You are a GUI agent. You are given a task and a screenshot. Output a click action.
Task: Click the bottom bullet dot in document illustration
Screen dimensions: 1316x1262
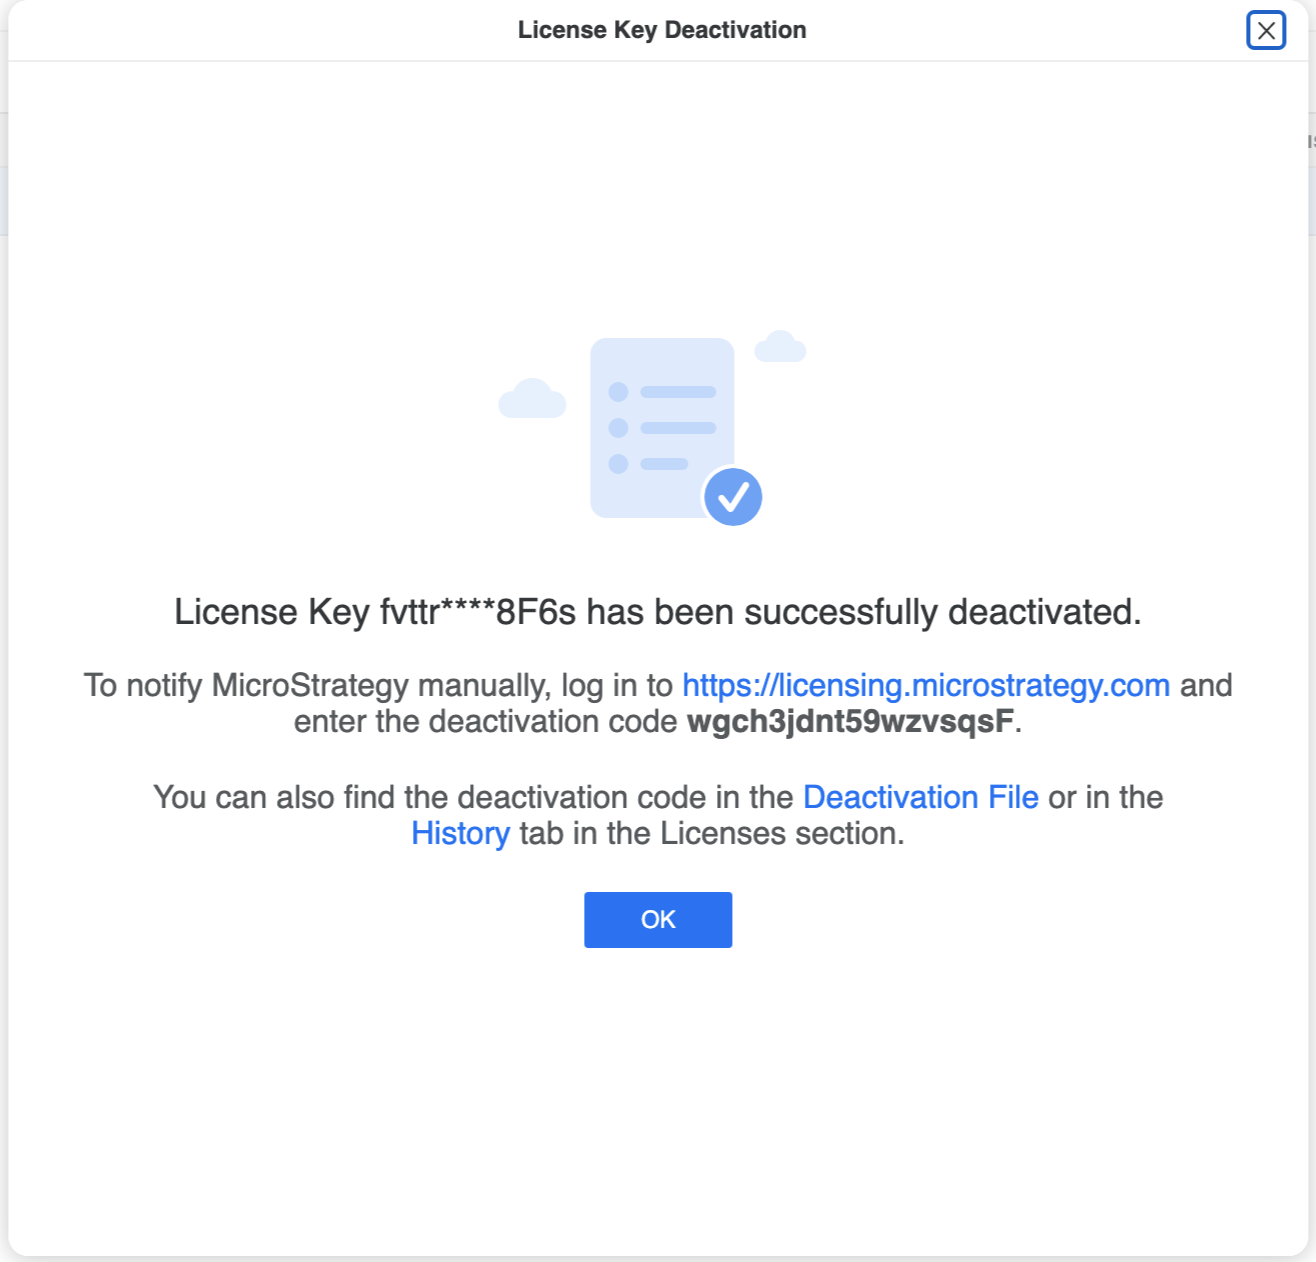coord(618,464)
